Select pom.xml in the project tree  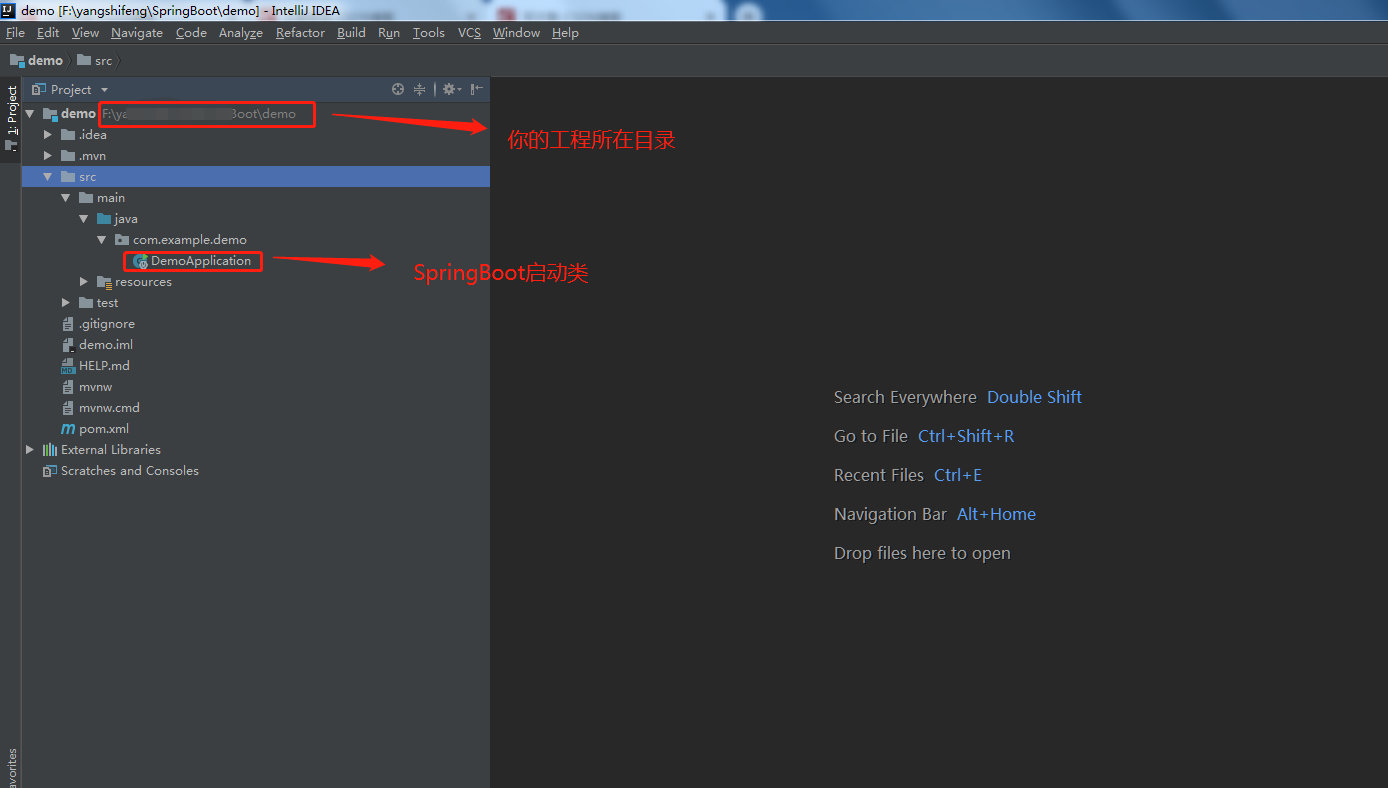coord(104,429)
